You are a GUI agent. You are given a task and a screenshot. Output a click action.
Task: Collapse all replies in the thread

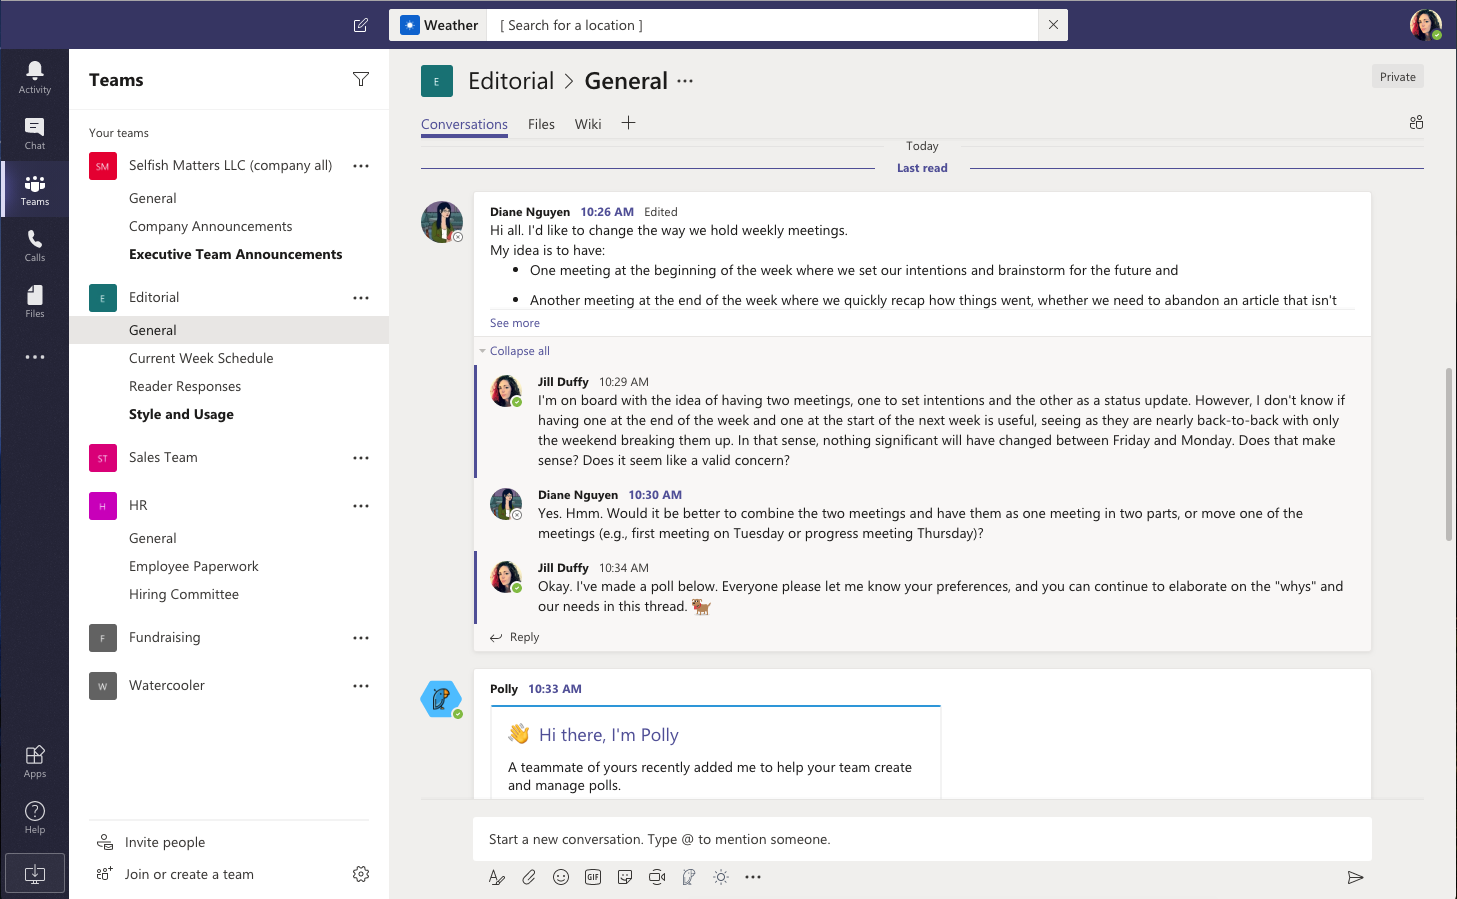(x=519, y=351)
